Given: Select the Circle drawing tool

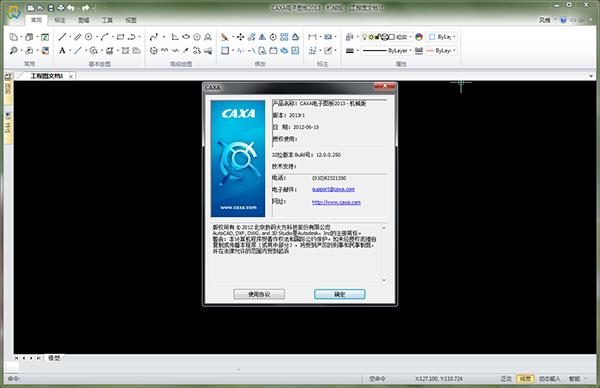Looking at the screenshot, I should (x=88, y=37).
